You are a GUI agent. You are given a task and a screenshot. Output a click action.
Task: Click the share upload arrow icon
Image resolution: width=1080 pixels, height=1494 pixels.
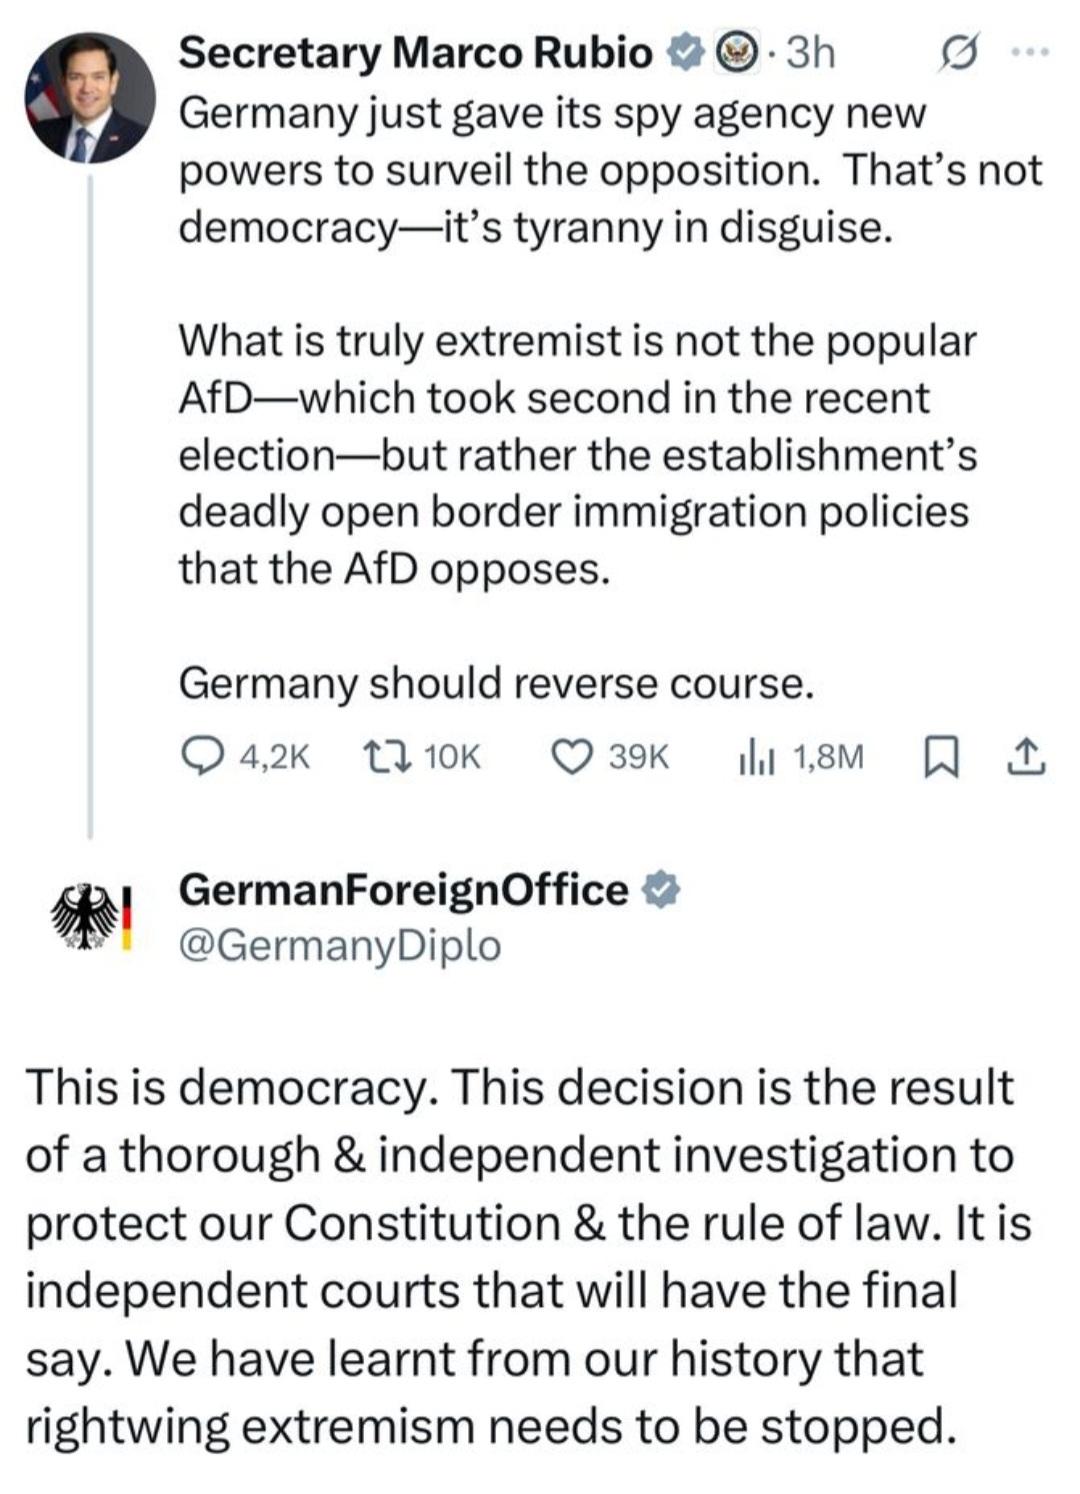tap(1026, 757)
